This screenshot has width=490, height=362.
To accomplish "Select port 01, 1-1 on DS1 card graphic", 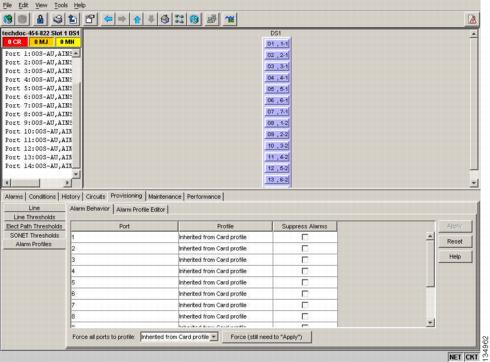I will point(277,44).
